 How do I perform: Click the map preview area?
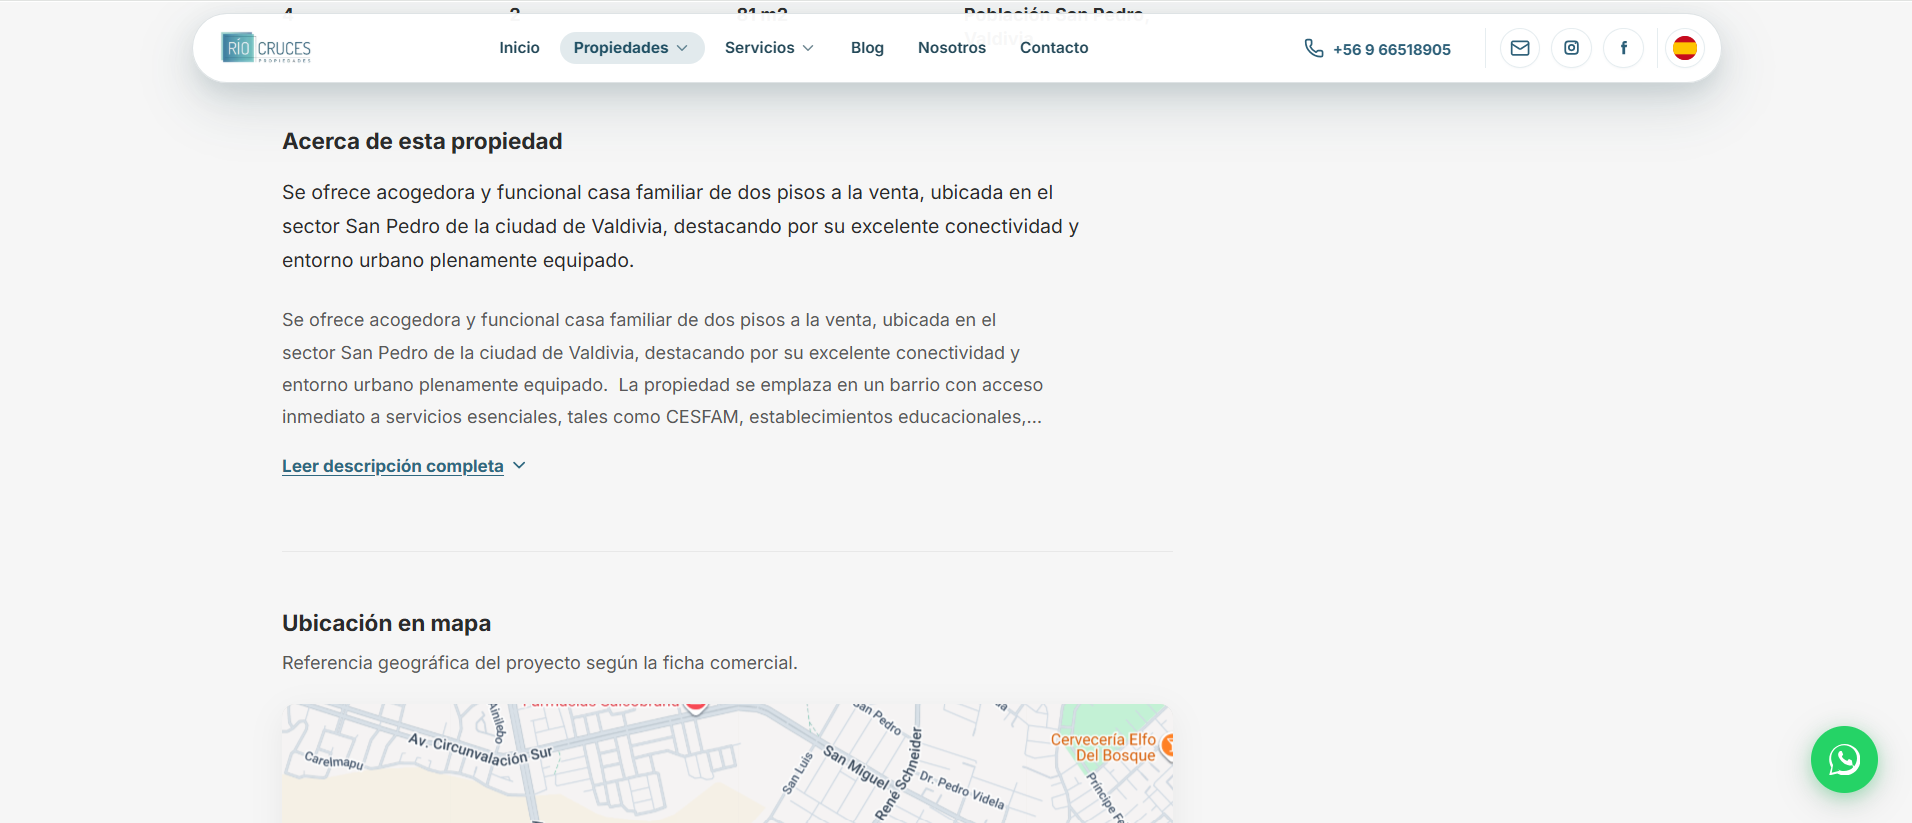(727, 763)
